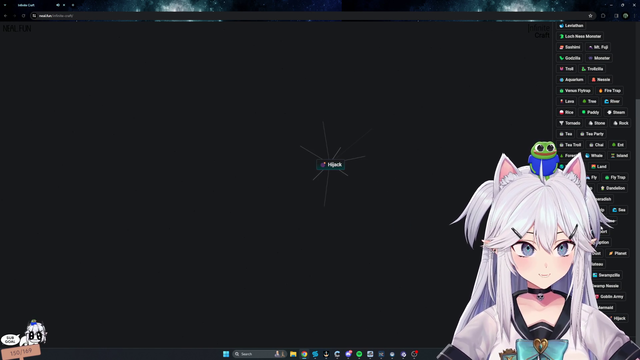Open File Explorer from taskbar
Viewport: 640px width, 360px height.
point(293,354)
